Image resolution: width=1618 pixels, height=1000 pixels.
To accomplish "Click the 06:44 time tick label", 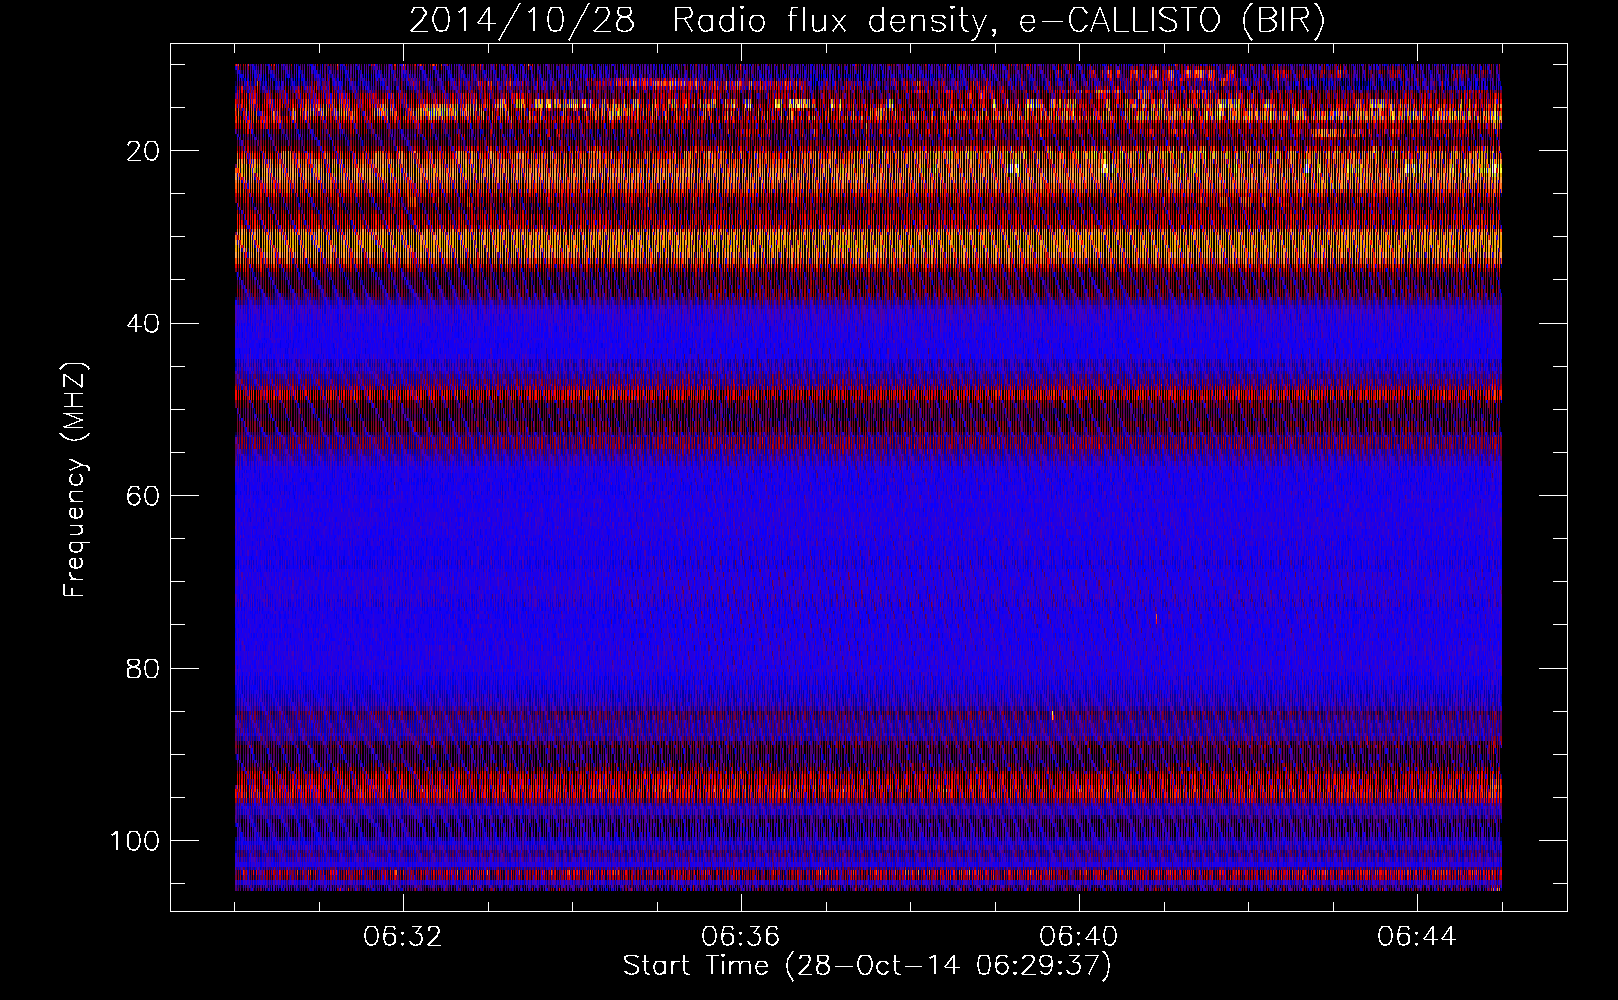I will coord(1417,937).
